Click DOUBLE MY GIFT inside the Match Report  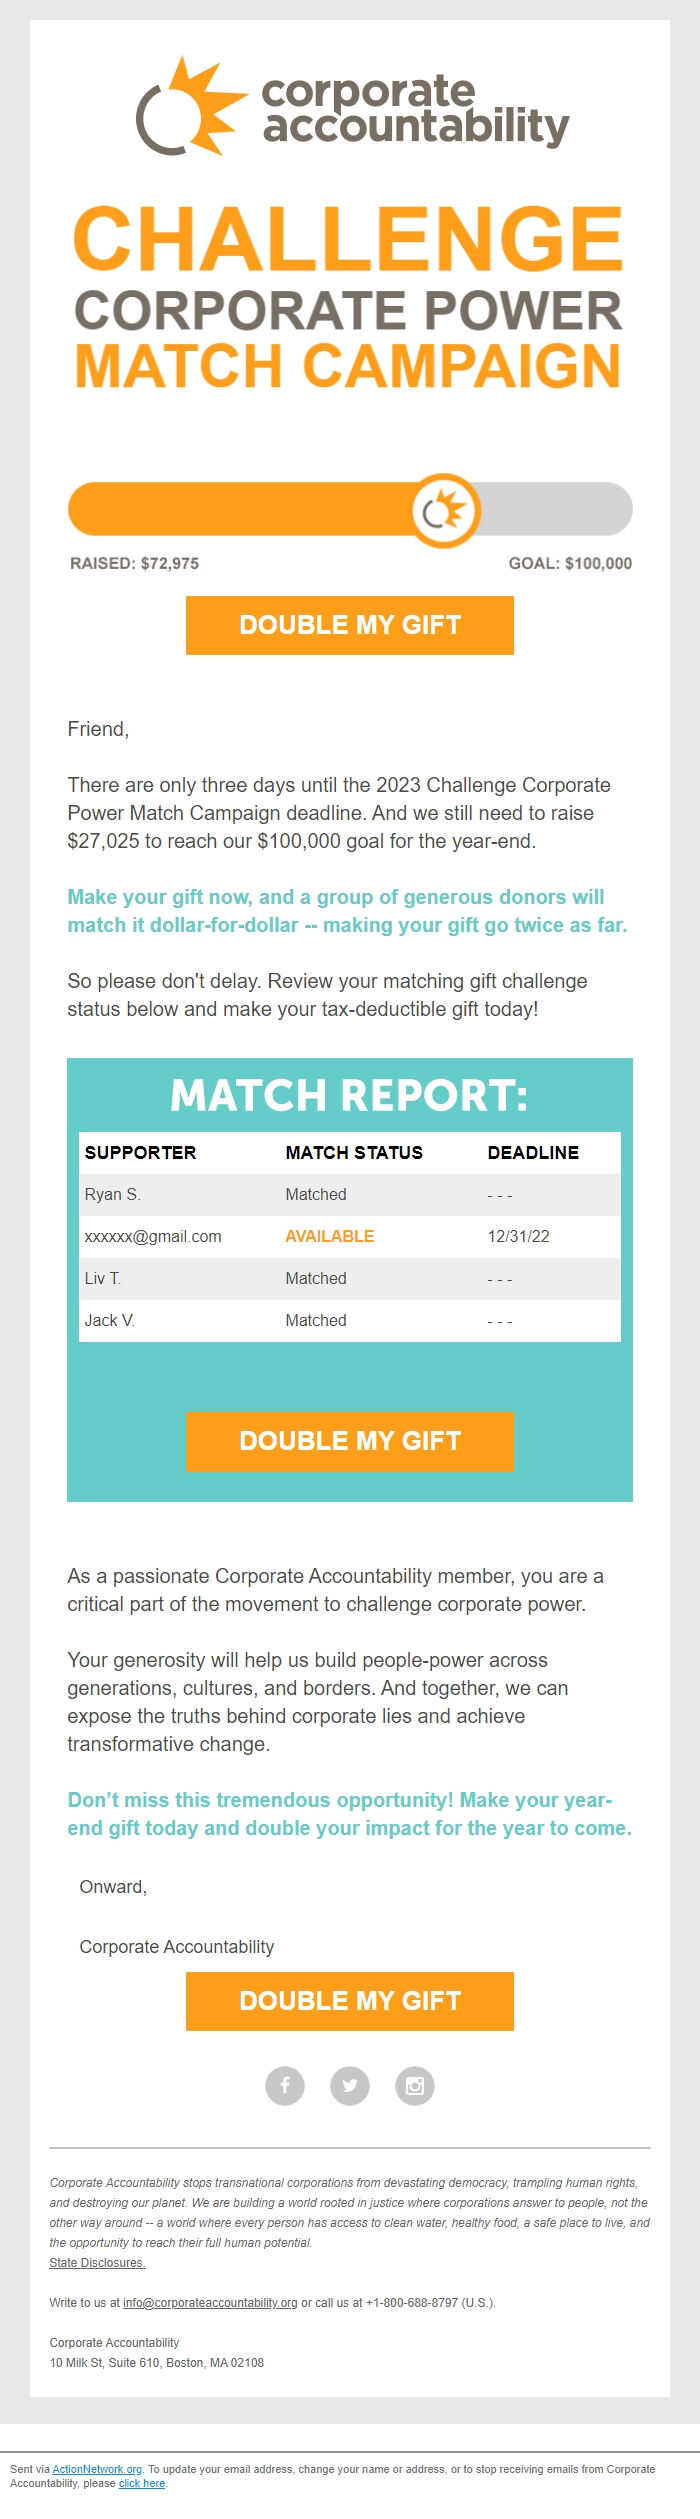pyautogui.click(x=349, y=1441)
